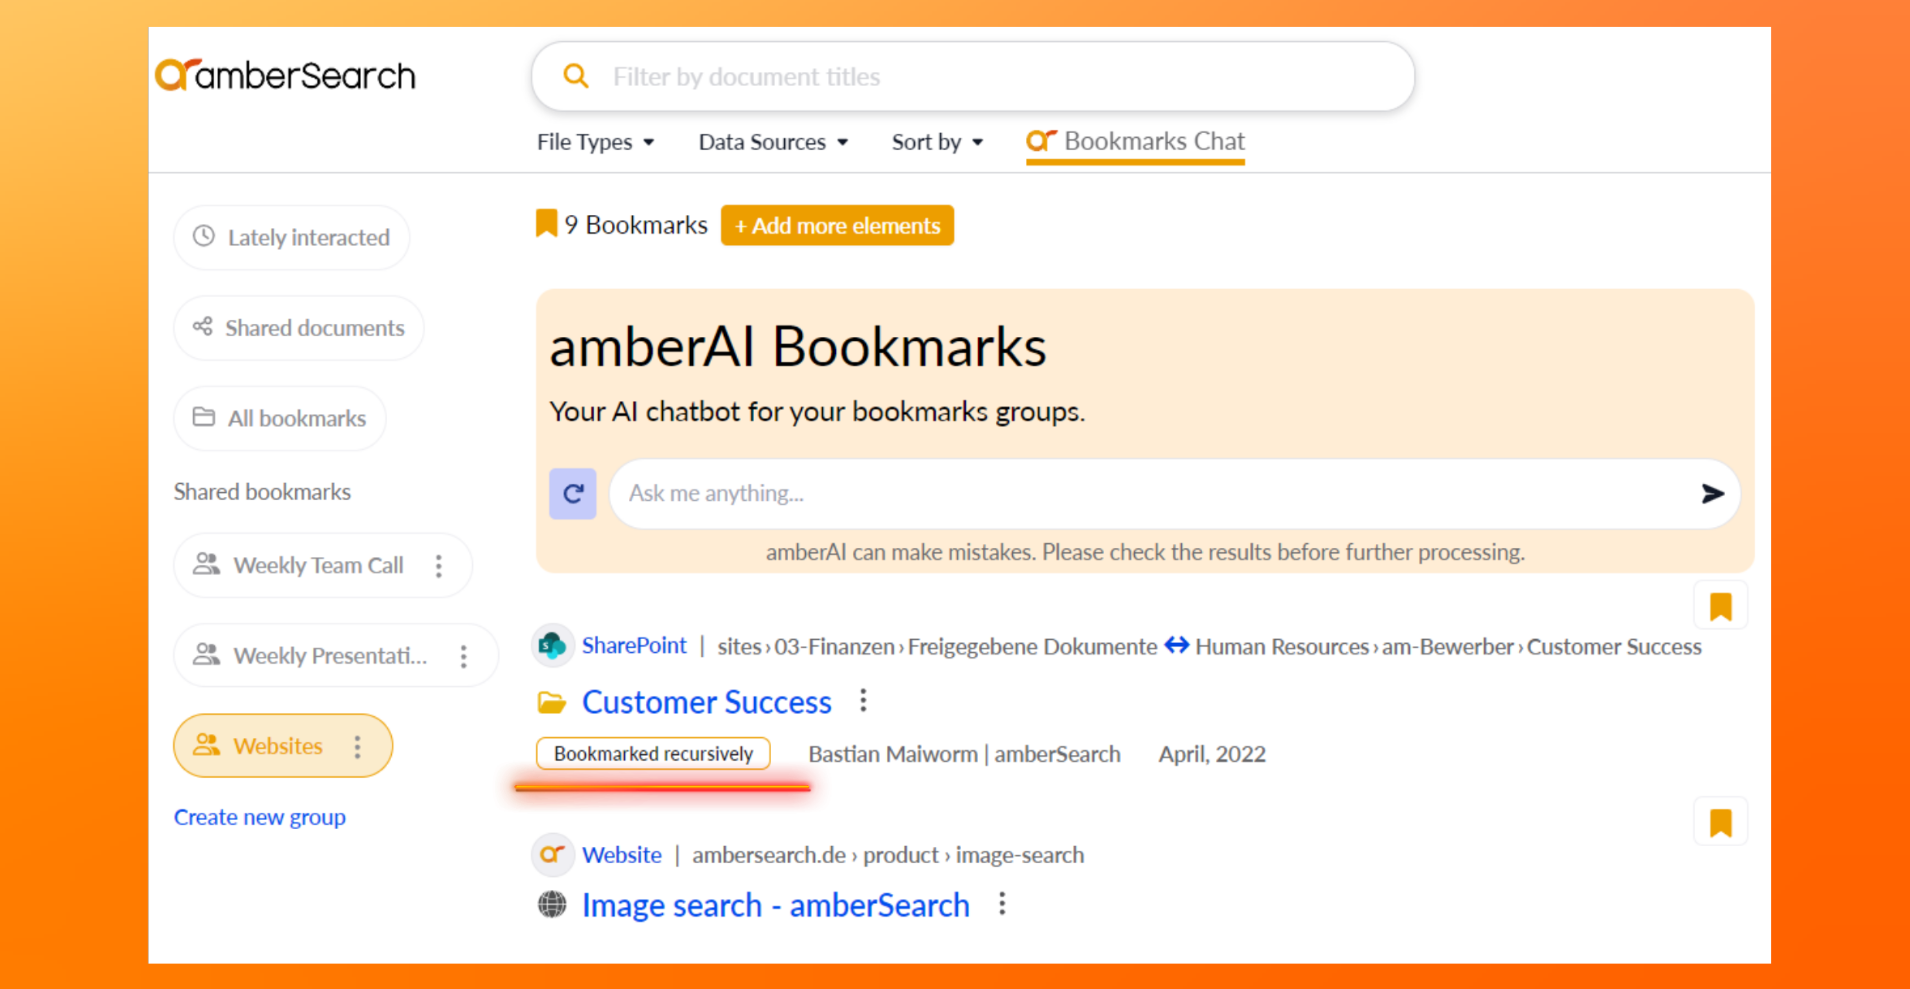1910x989 pixels.
Task: Click the Website source link
Action: click(622, 855)
